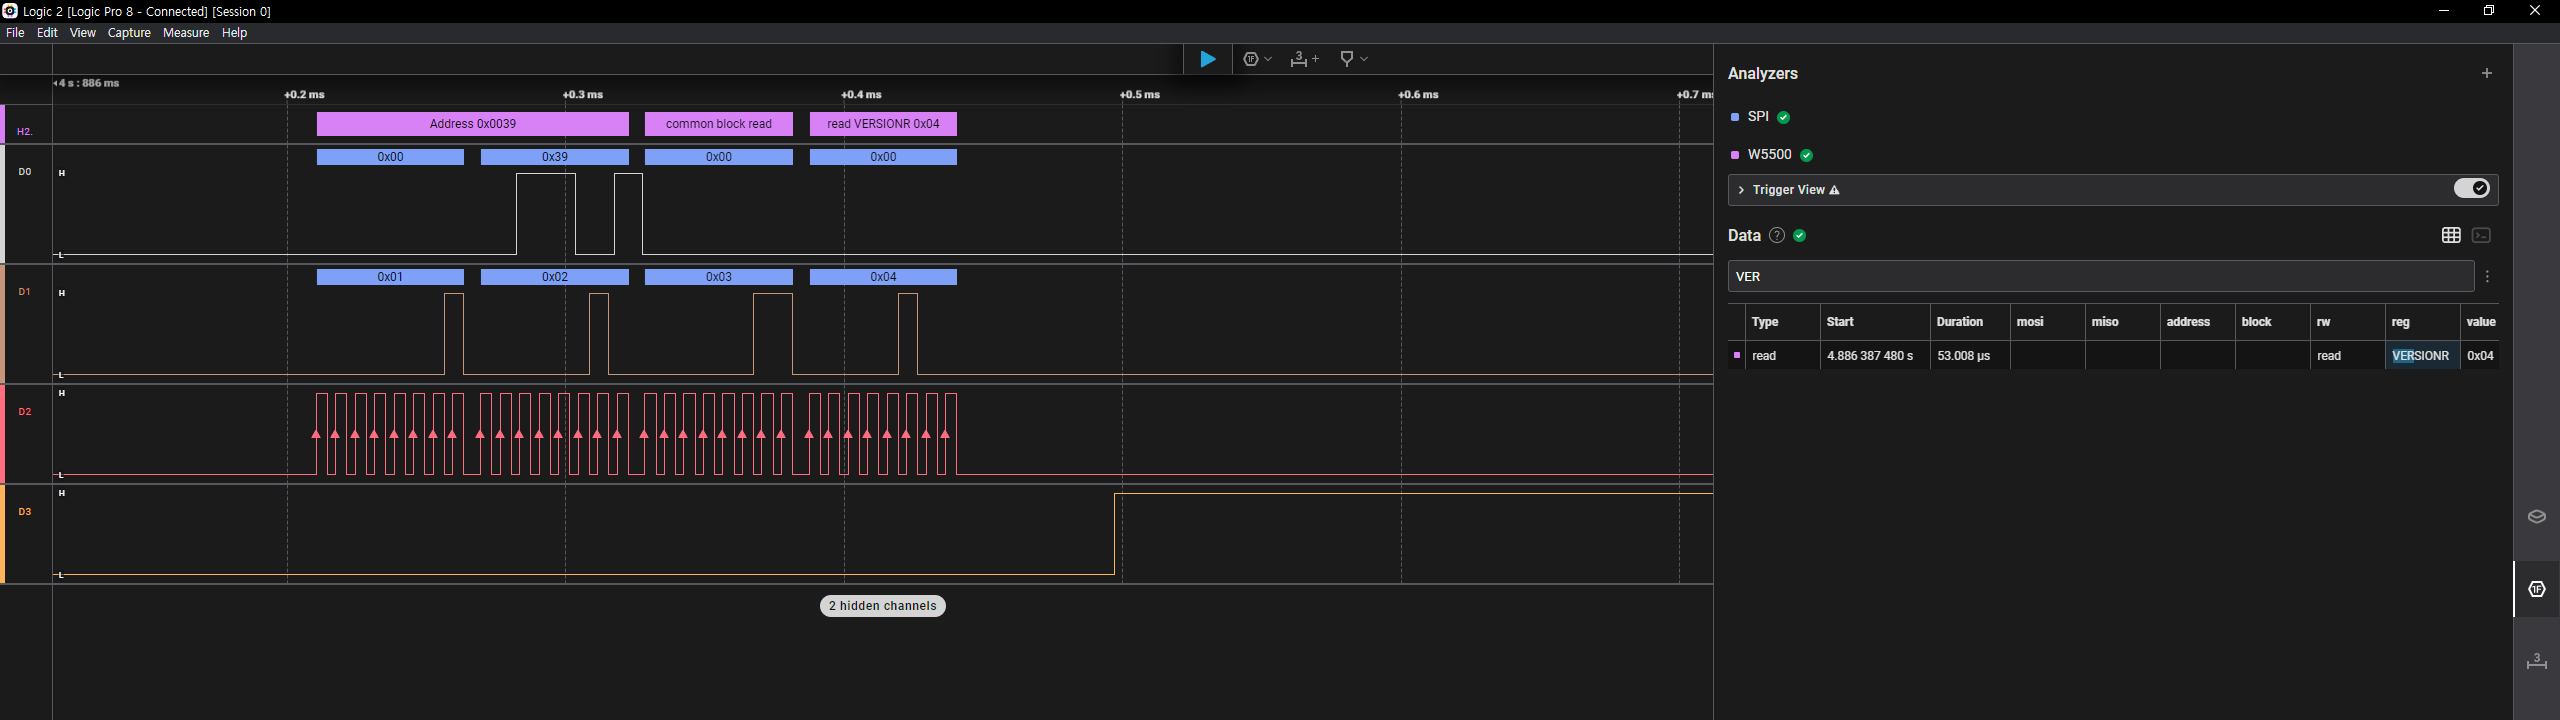Click the 'read VERSIONR 0x04' decoded frame
2560x720 pixels.
(883, 124)
